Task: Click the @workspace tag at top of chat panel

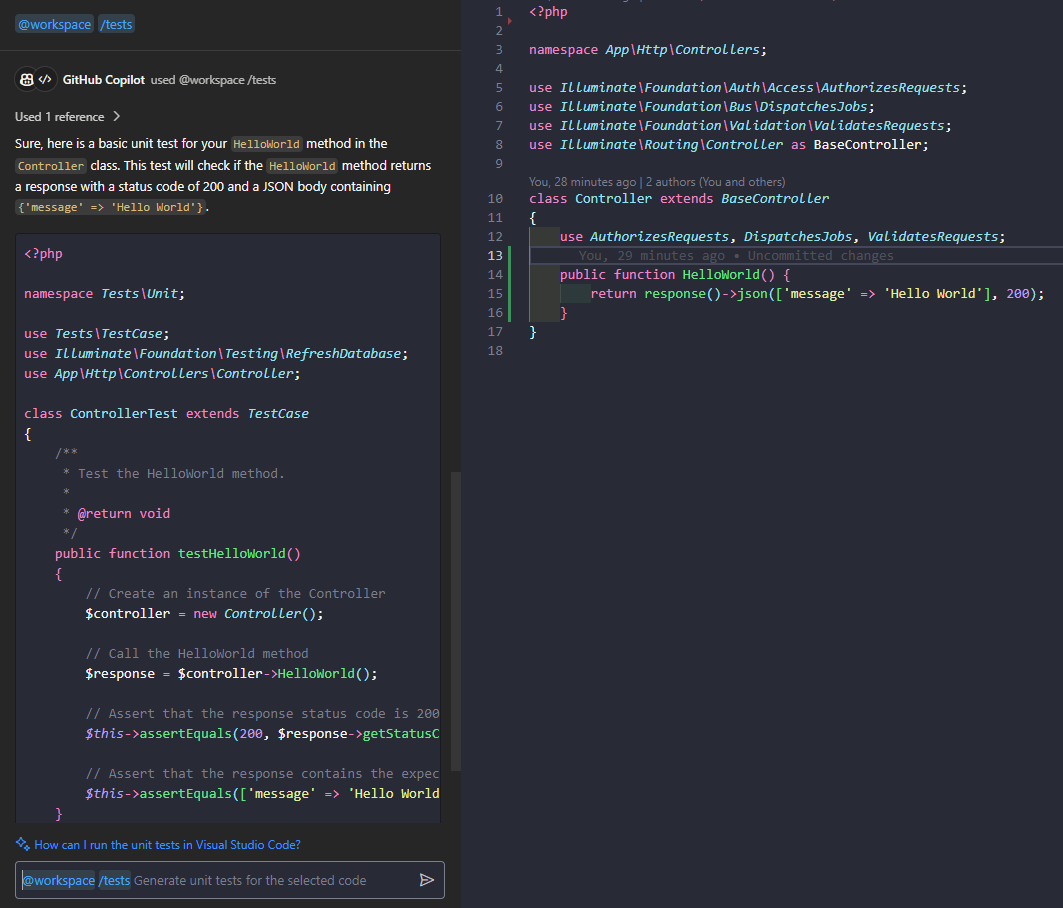Action: coord(54,24)
